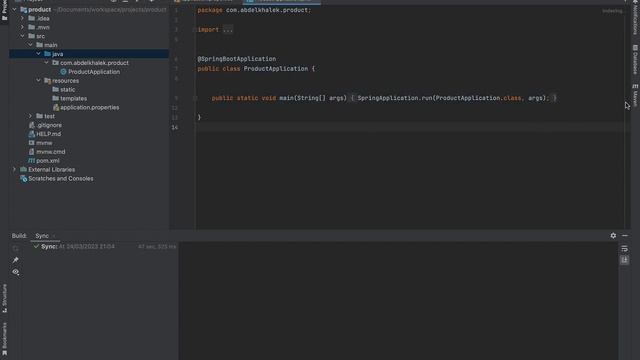Select the Sync result row
640x360 pixels.
coord(104,247)
